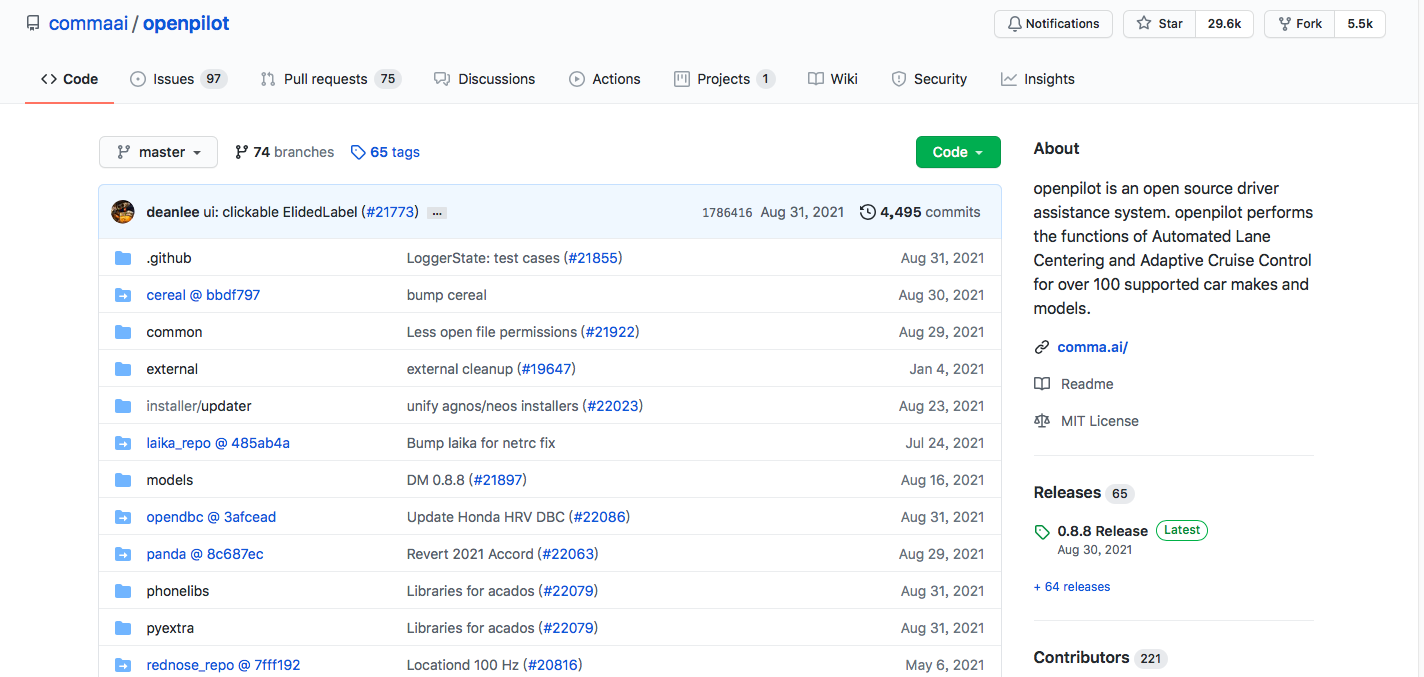Open the Security tab

pos(929,79)
